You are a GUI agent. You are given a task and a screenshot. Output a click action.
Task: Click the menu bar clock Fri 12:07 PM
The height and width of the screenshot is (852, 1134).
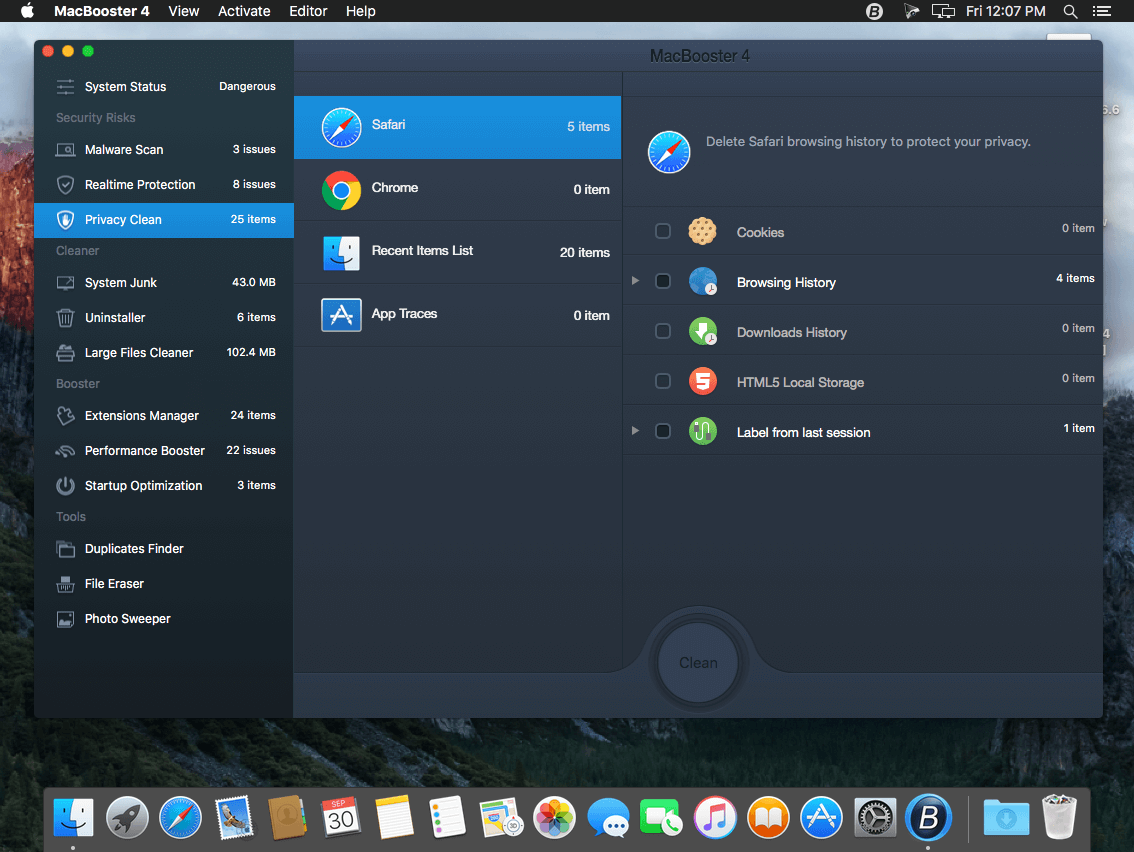click(x=1005, y=11)
